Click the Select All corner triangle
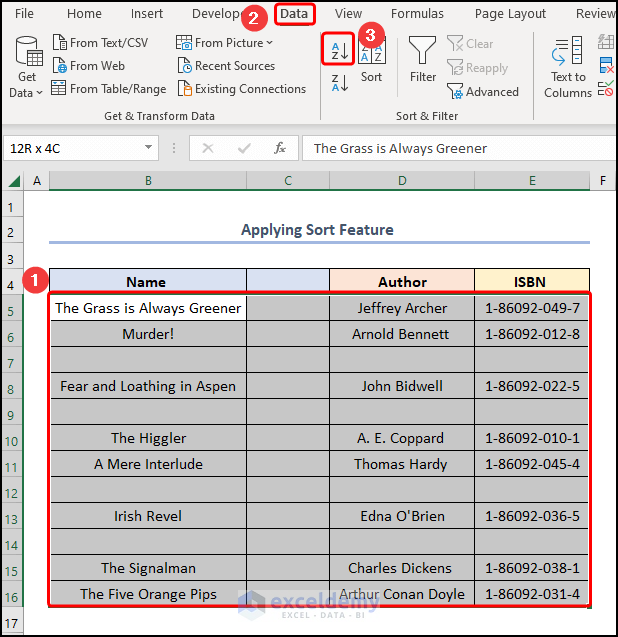The height and width of the screenshot is (637, 618). (14, 181)
